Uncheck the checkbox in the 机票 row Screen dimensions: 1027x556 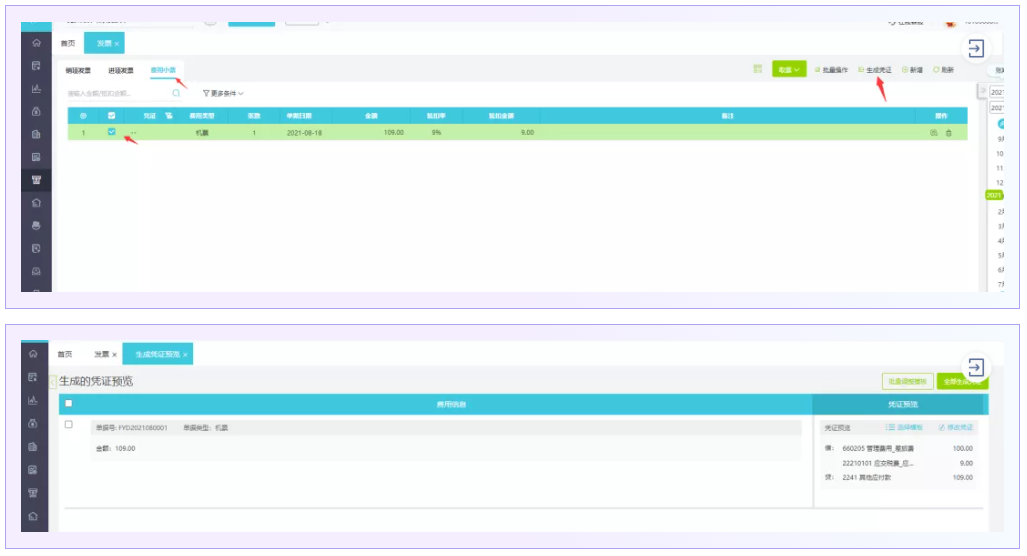(111, 132)
